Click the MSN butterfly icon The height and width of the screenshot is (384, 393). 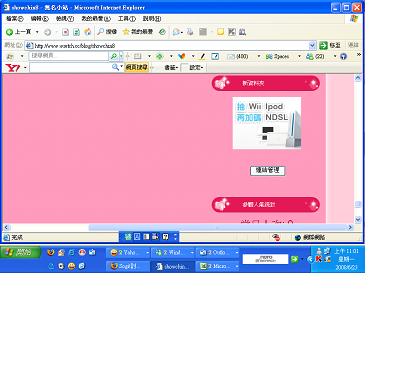(182, 56)
